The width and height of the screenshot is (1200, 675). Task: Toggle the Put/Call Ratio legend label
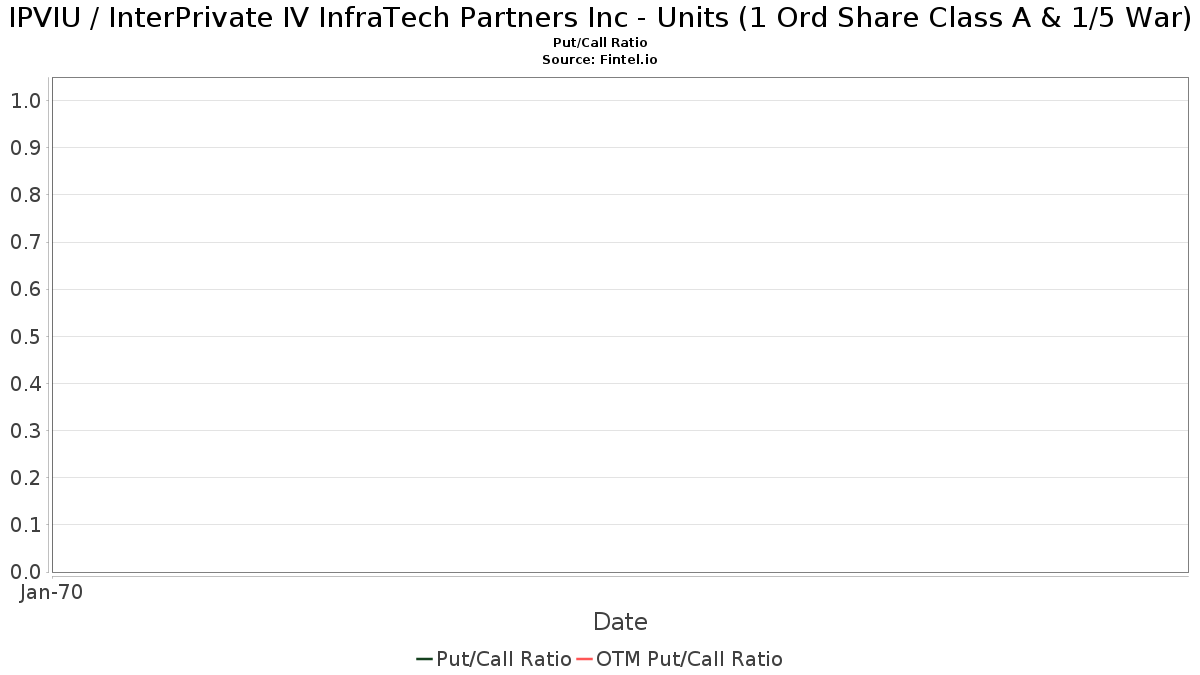(x=504, y=659)
